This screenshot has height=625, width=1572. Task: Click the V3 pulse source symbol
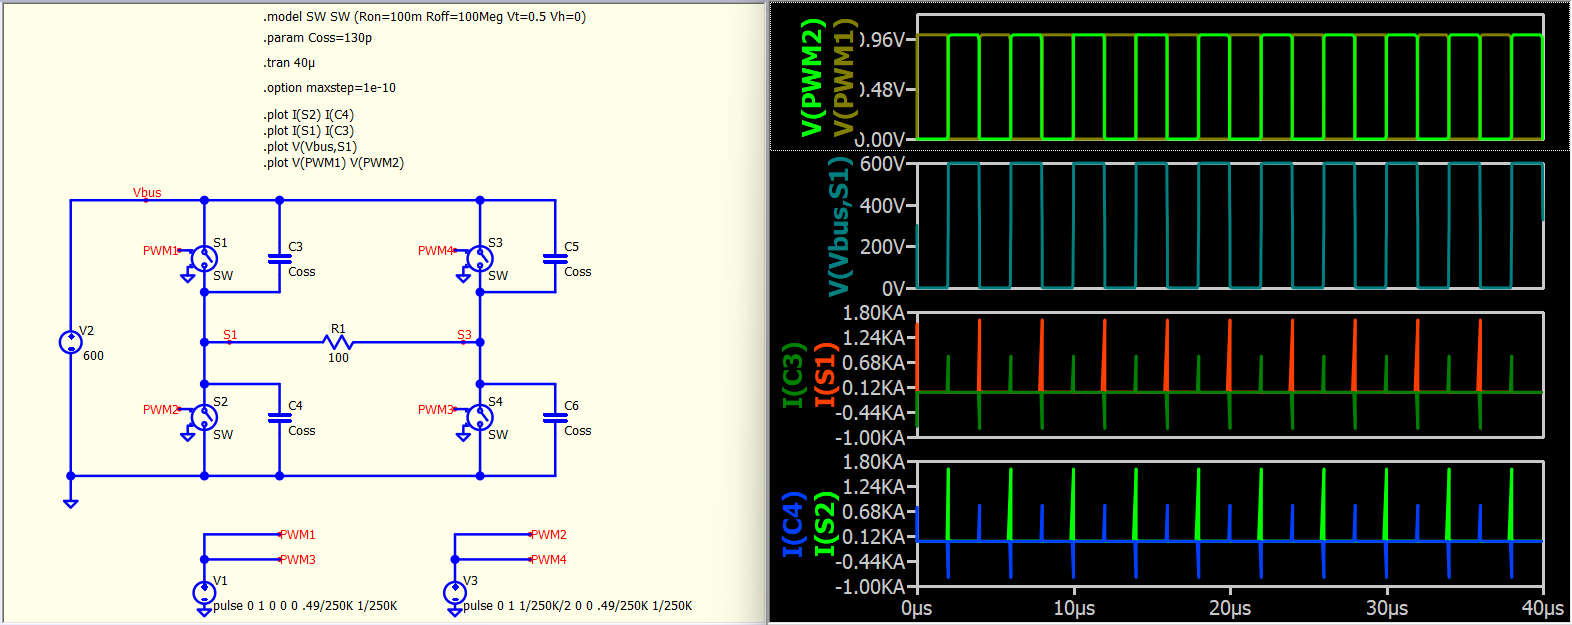coord(455,593)
